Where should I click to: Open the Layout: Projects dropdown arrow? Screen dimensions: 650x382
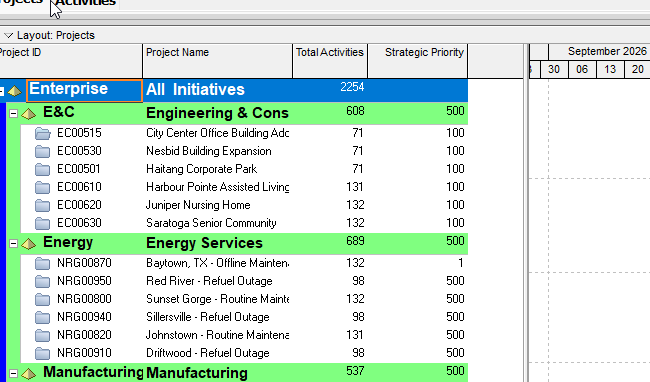pos(8,36)
